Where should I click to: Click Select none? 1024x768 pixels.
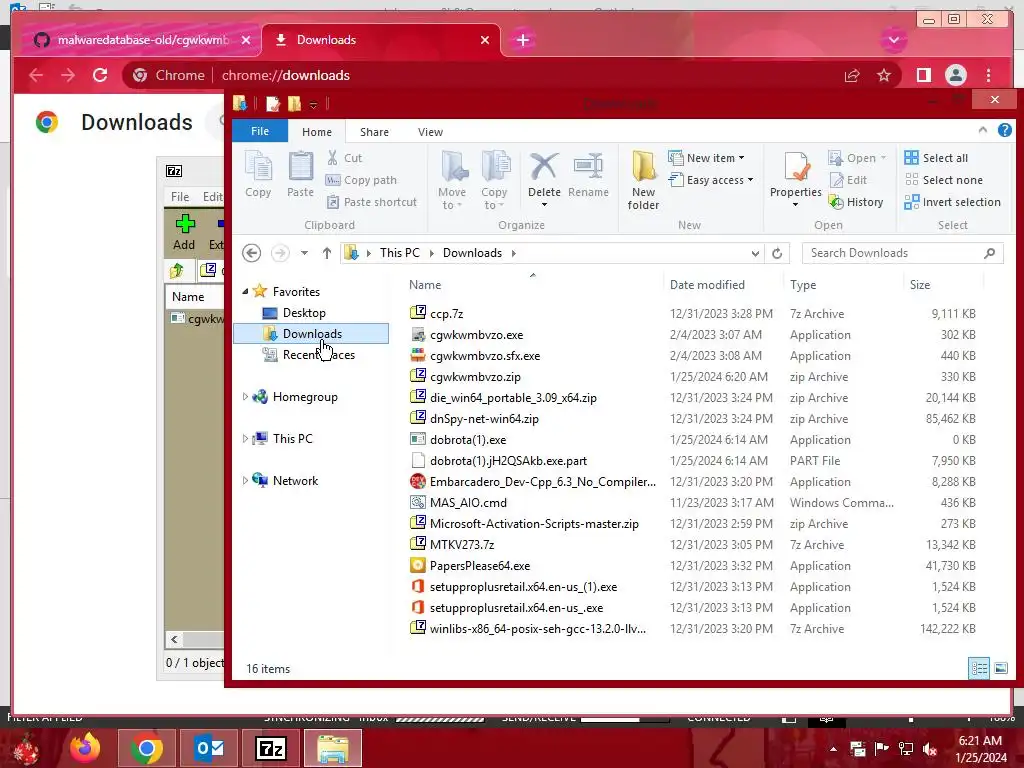tap(944, 180)
